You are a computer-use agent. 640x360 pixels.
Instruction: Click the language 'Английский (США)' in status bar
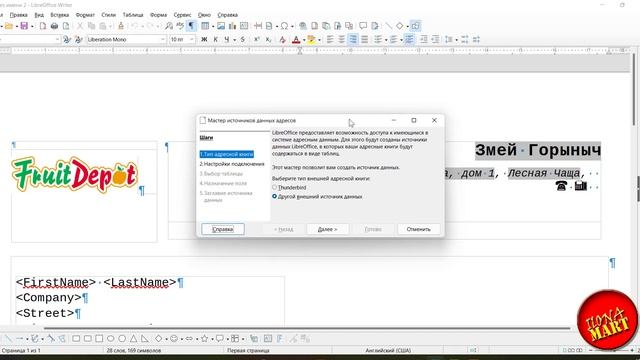tap(388, 350)
